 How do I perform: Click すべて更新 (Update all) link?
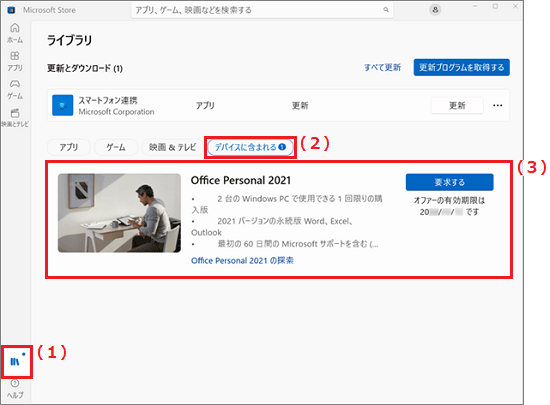pos(382,67)
